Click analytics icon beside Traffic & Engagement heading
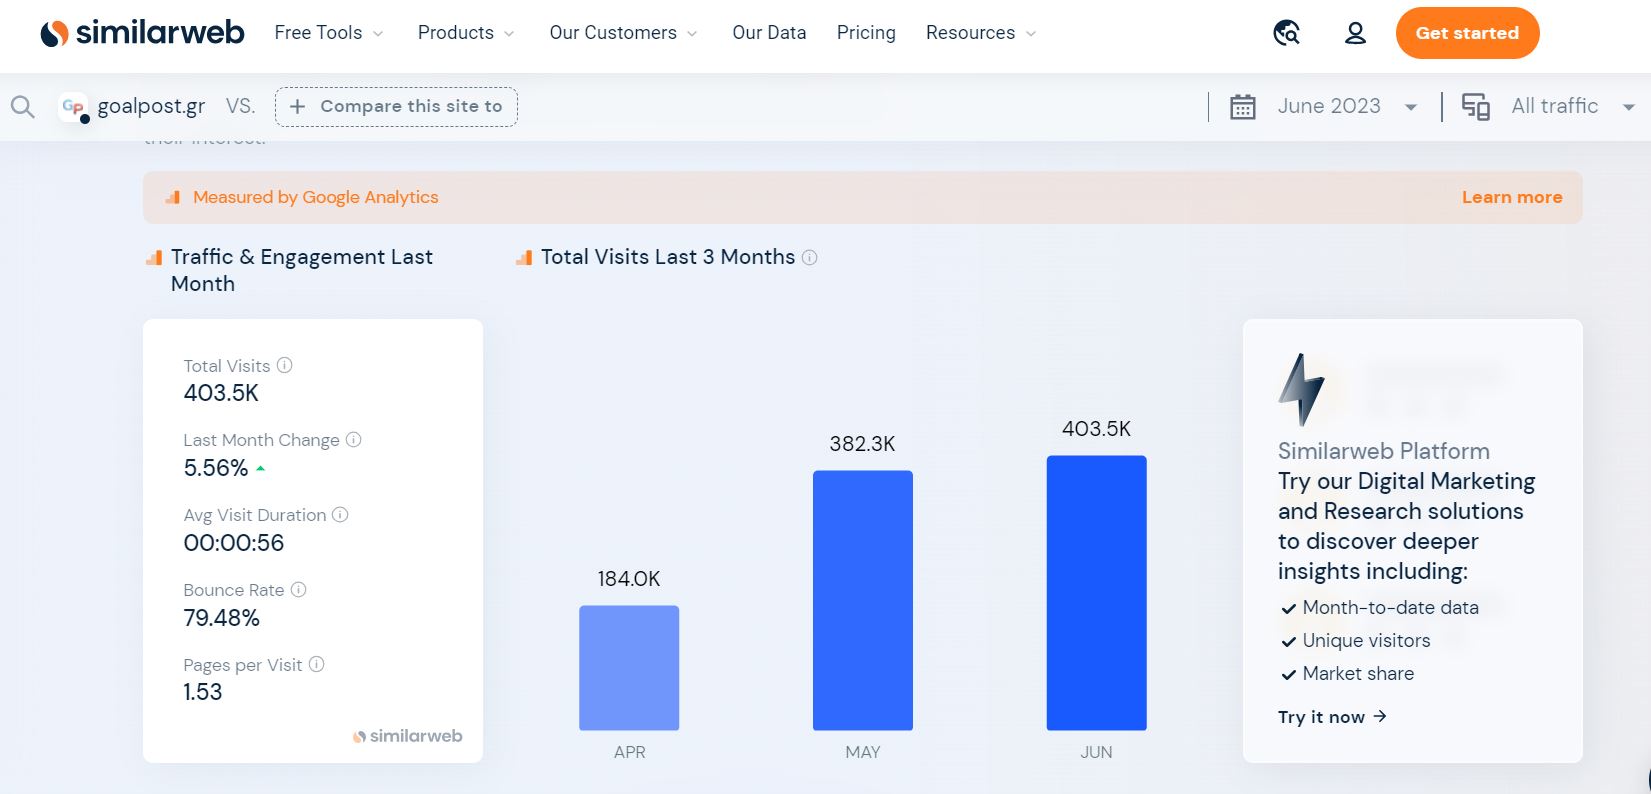 154,257
